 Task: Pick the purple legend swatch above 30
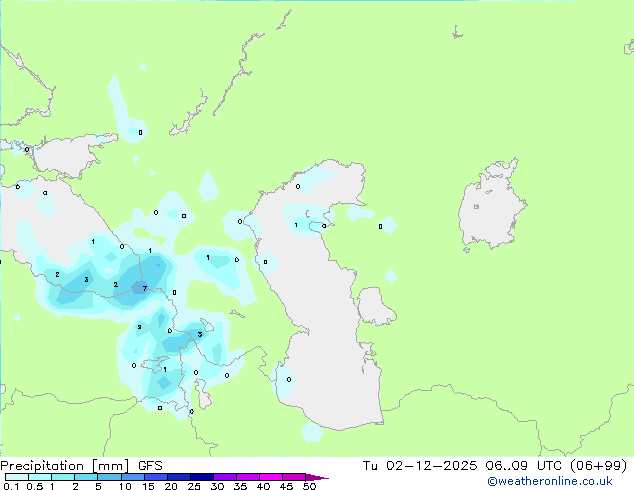point(225,477)
